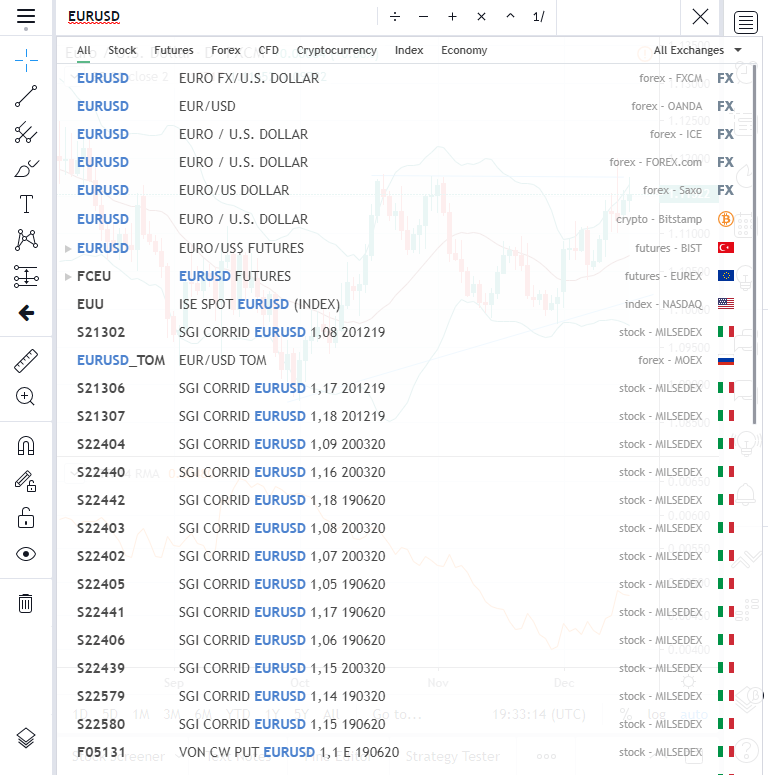768x775 pixels.
Task: Choose EURUSD from forex - FXCM
Action: coord(404,78)
